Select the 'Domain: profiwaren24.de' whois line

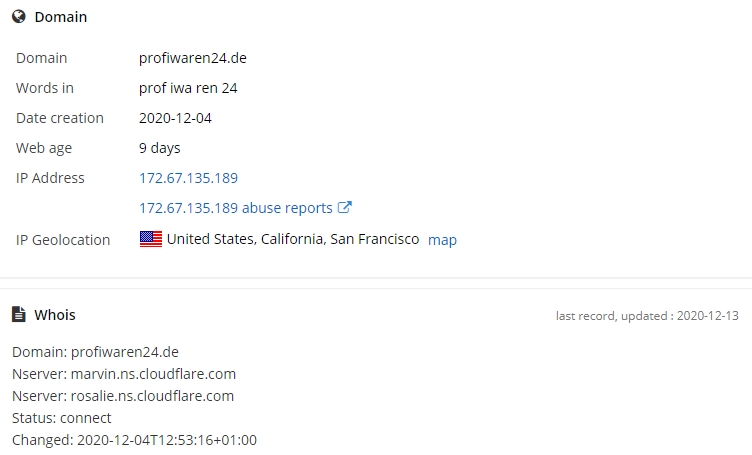[x=95, y=352]
